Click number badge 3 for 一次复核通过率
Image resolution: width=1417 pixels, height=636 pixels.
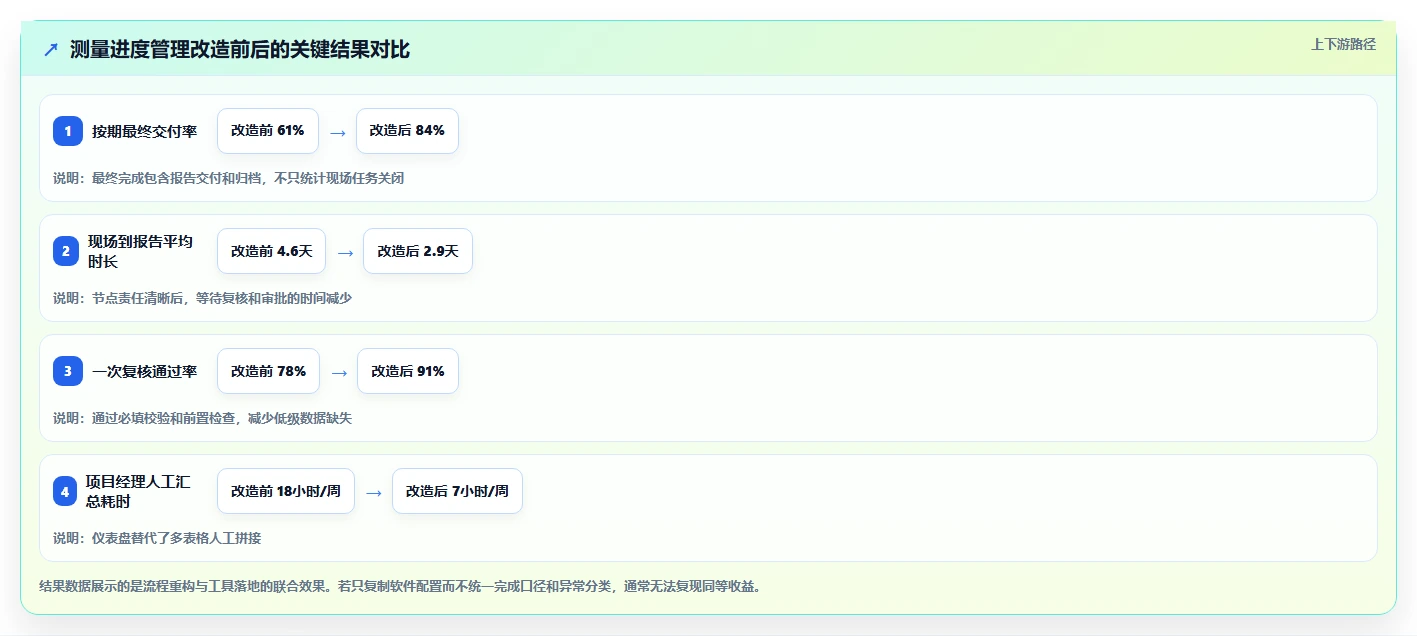click(x=68, y=371)
